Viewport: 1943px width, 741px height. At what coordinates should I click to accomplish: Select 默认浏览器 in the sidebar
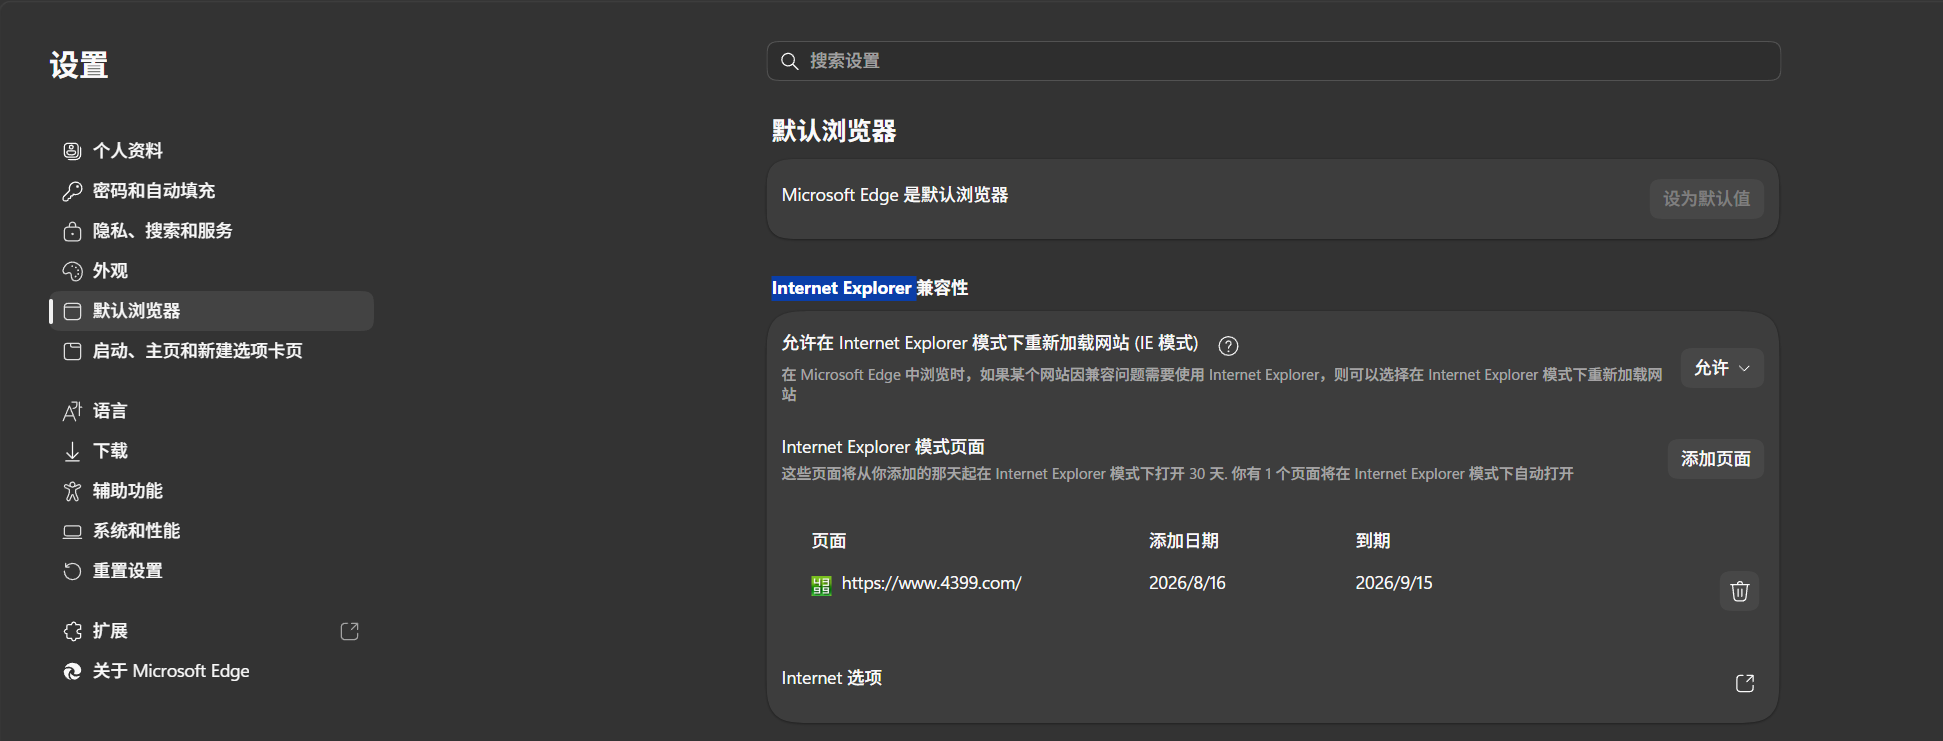coord(211,311)
